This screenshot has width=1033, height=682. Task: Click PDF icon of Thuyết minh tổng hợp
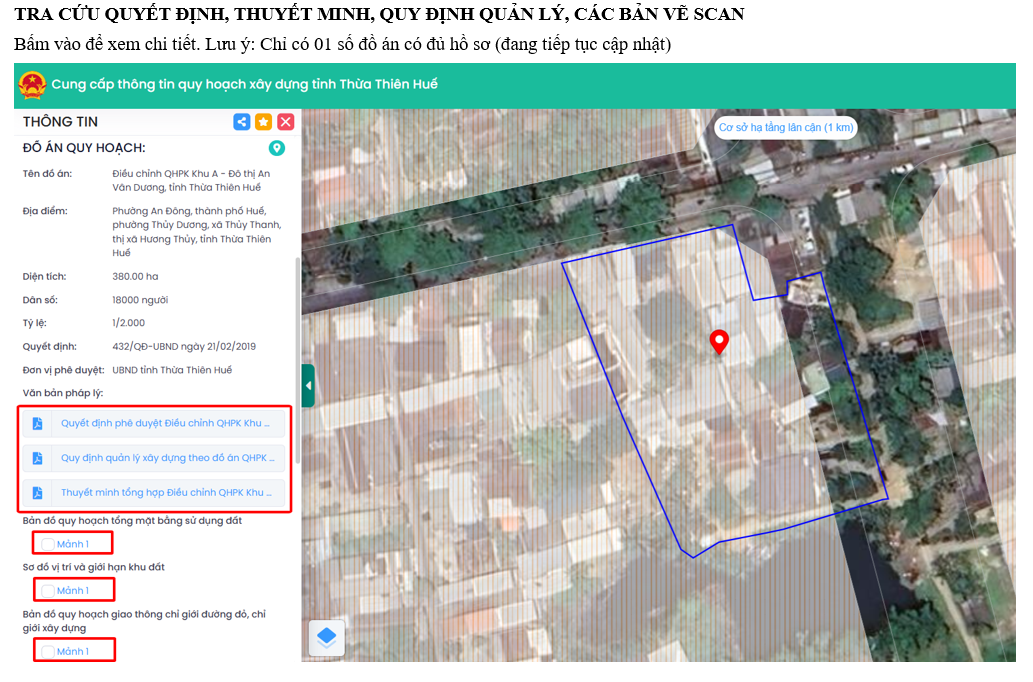tap(38, 493)
